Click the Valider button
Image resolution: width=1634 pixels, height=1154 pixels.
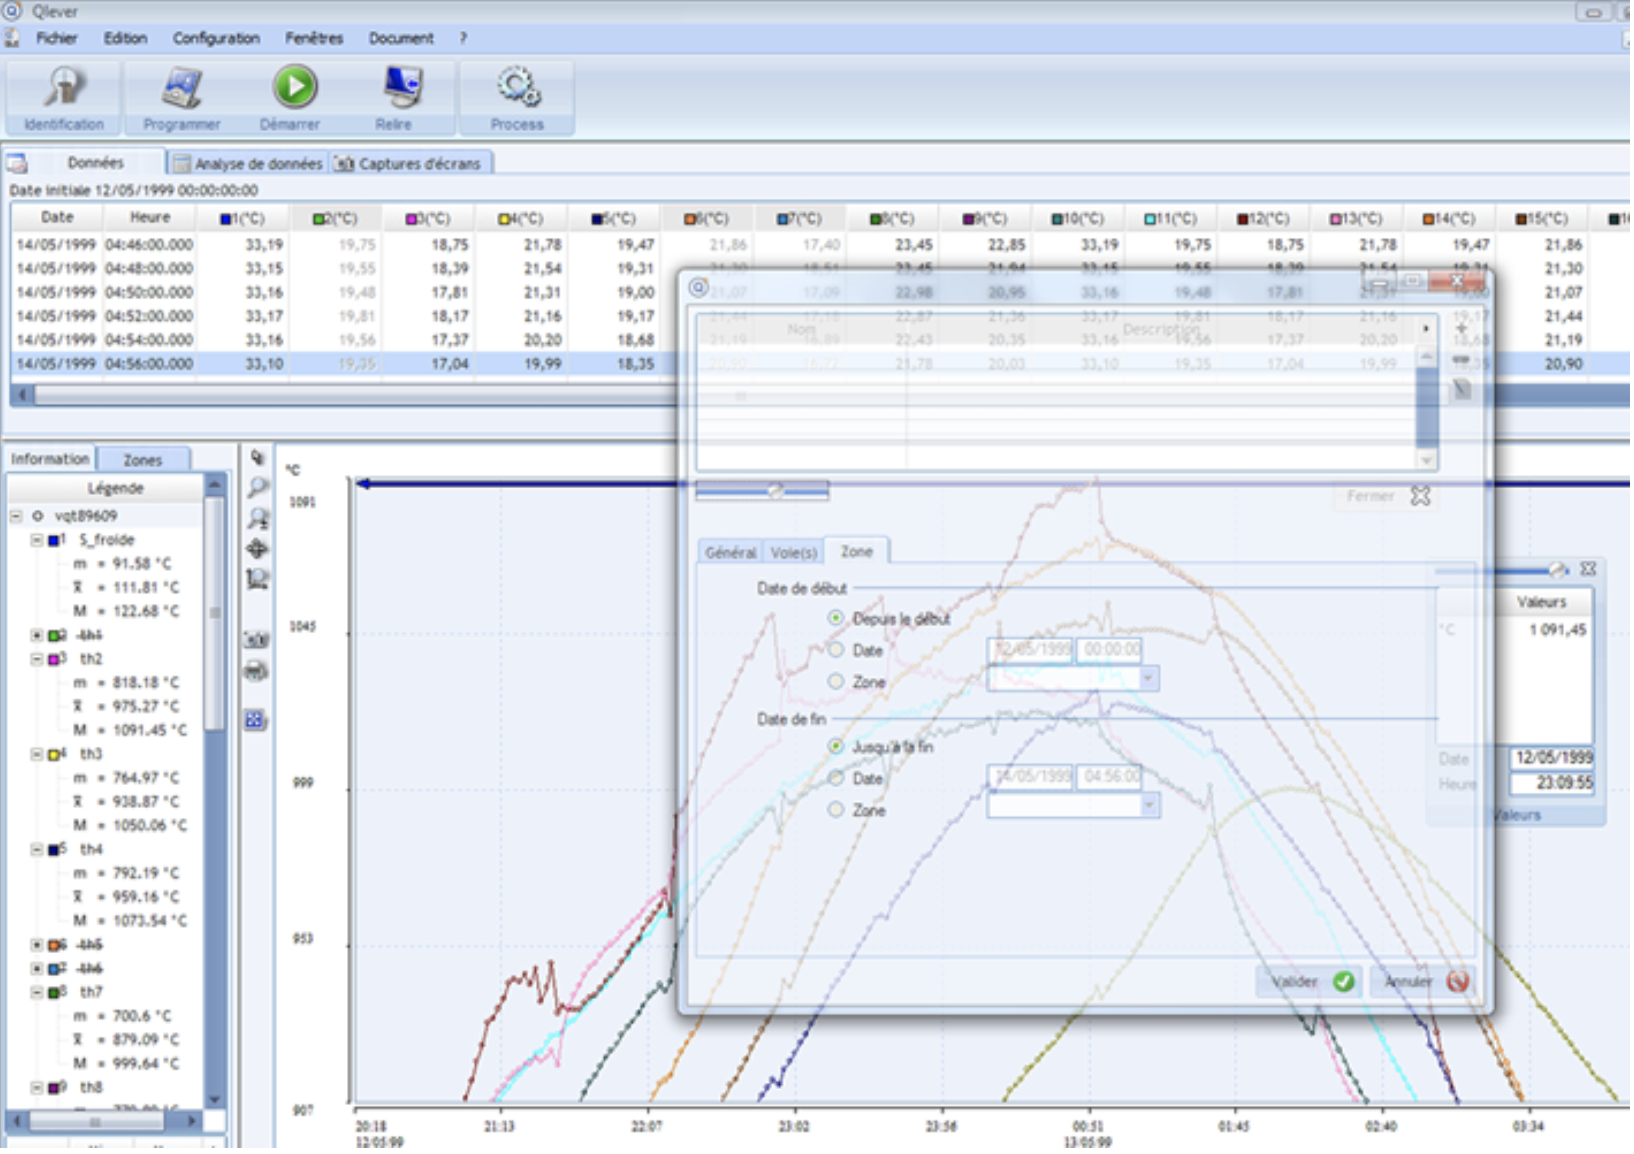(x=1310, y=982)
